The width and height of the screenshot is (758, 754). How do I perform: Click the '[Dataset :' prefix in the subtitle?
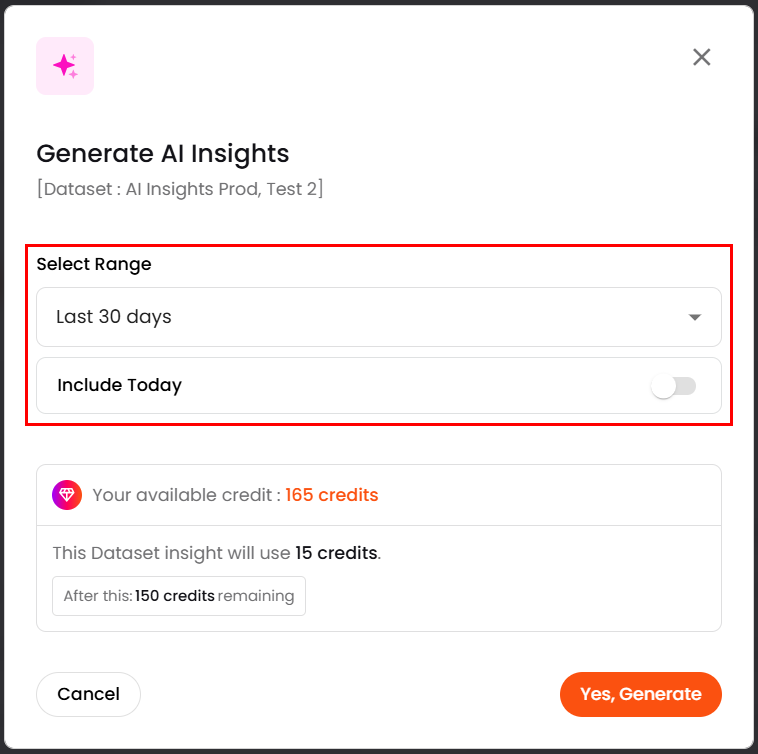[x=78, y=188]
